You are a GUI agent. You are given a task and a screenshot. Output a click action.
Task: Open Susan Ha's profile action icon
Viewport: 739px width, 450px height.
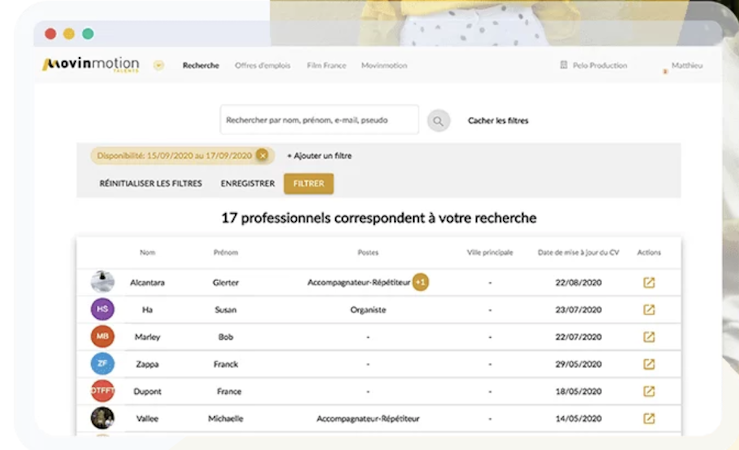[649, 310]
